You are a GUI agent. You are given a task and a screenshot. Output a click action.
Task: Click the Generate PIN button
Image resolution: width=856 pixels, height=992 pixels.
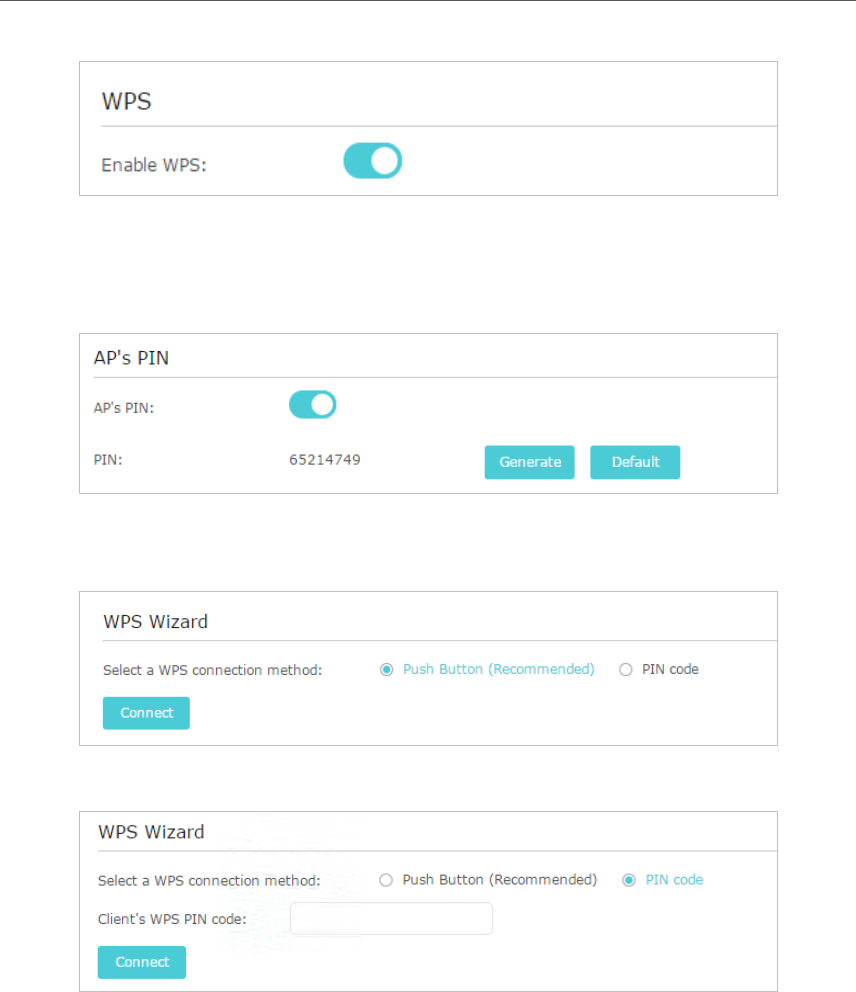[x=529, y=462]
